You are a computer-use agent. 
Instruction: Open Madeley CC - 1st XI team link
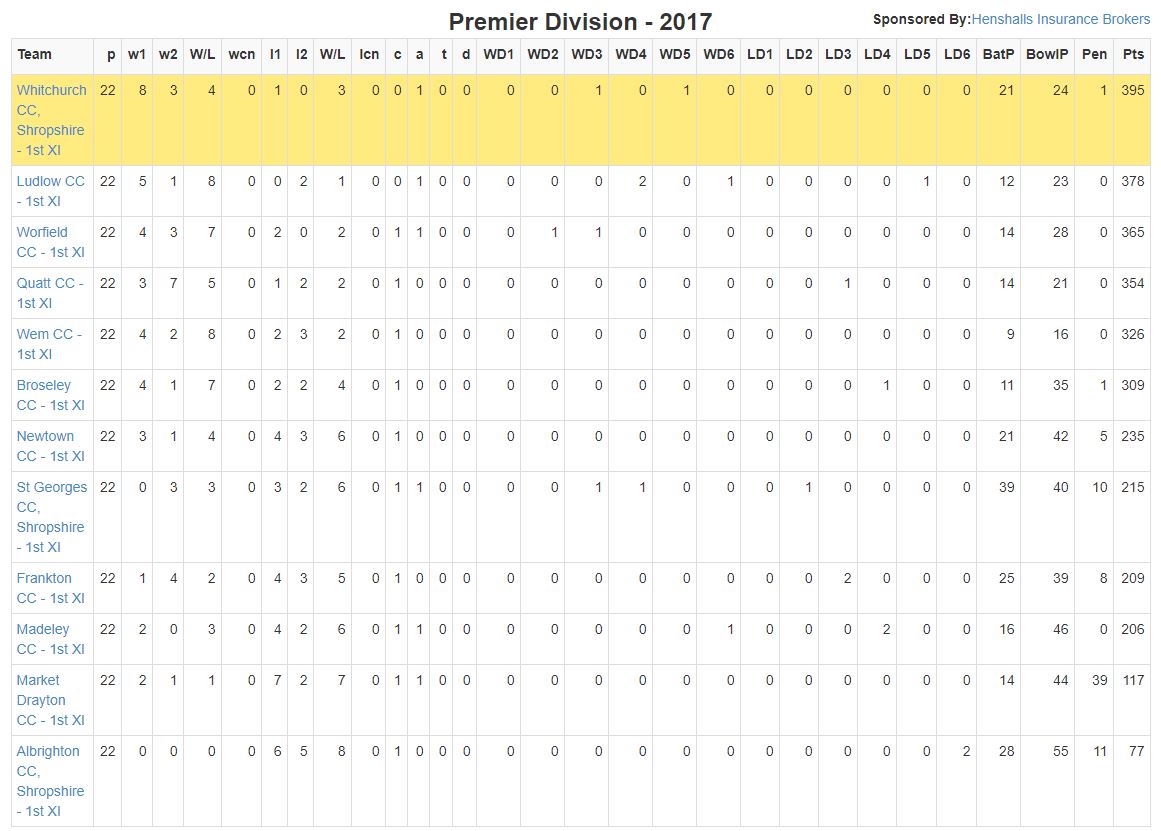51,639
